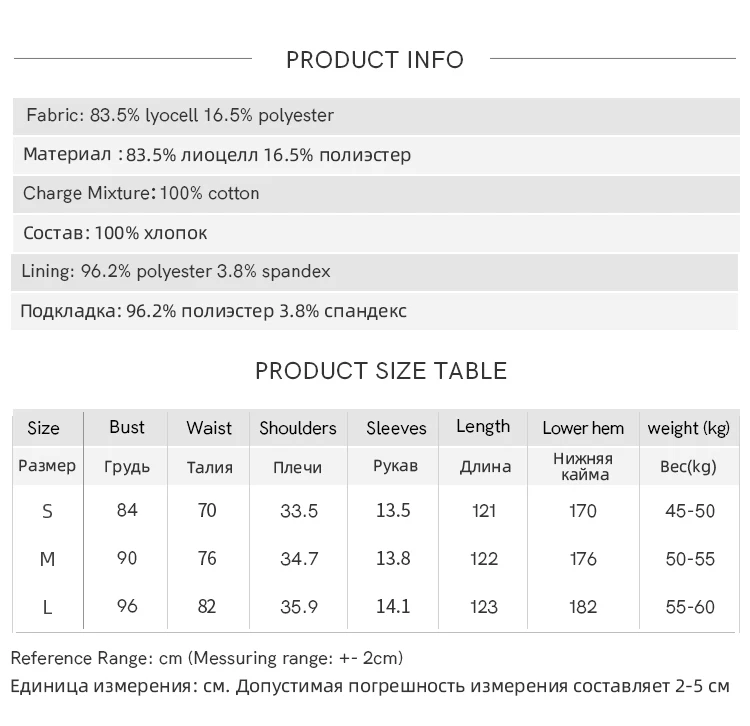Click the 45-50 weight cell
Screen dimensions: 750x726
tap(690, 511)
